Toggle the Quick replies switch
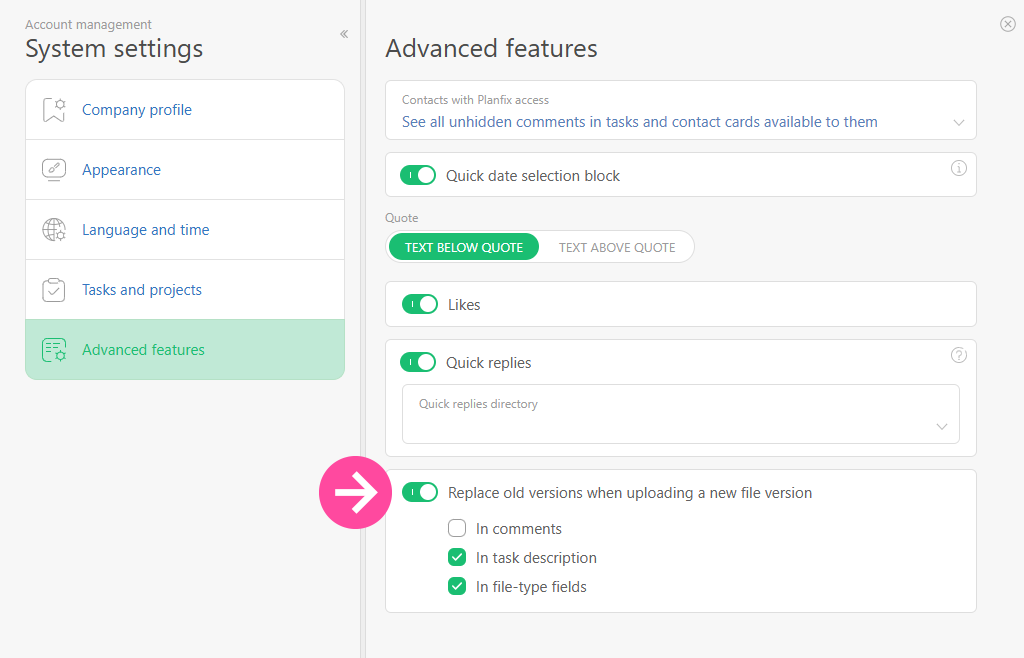This screenshot has height=658, width=1024. click(x=418, y=362)
